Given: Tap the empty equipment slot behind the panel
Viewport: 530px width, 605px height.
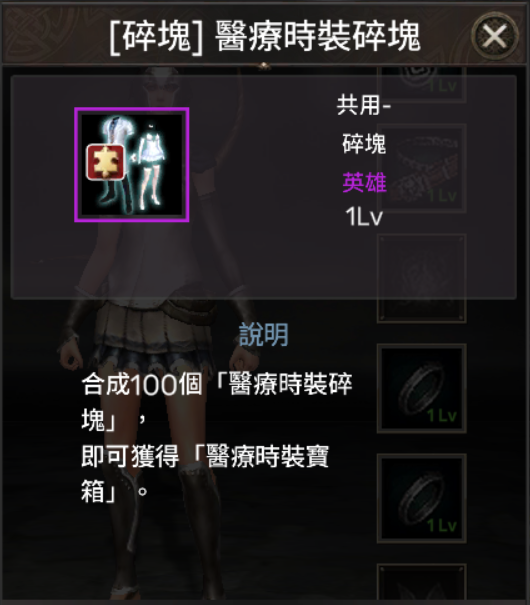Looking at the screenshot, I should (422, 278).
